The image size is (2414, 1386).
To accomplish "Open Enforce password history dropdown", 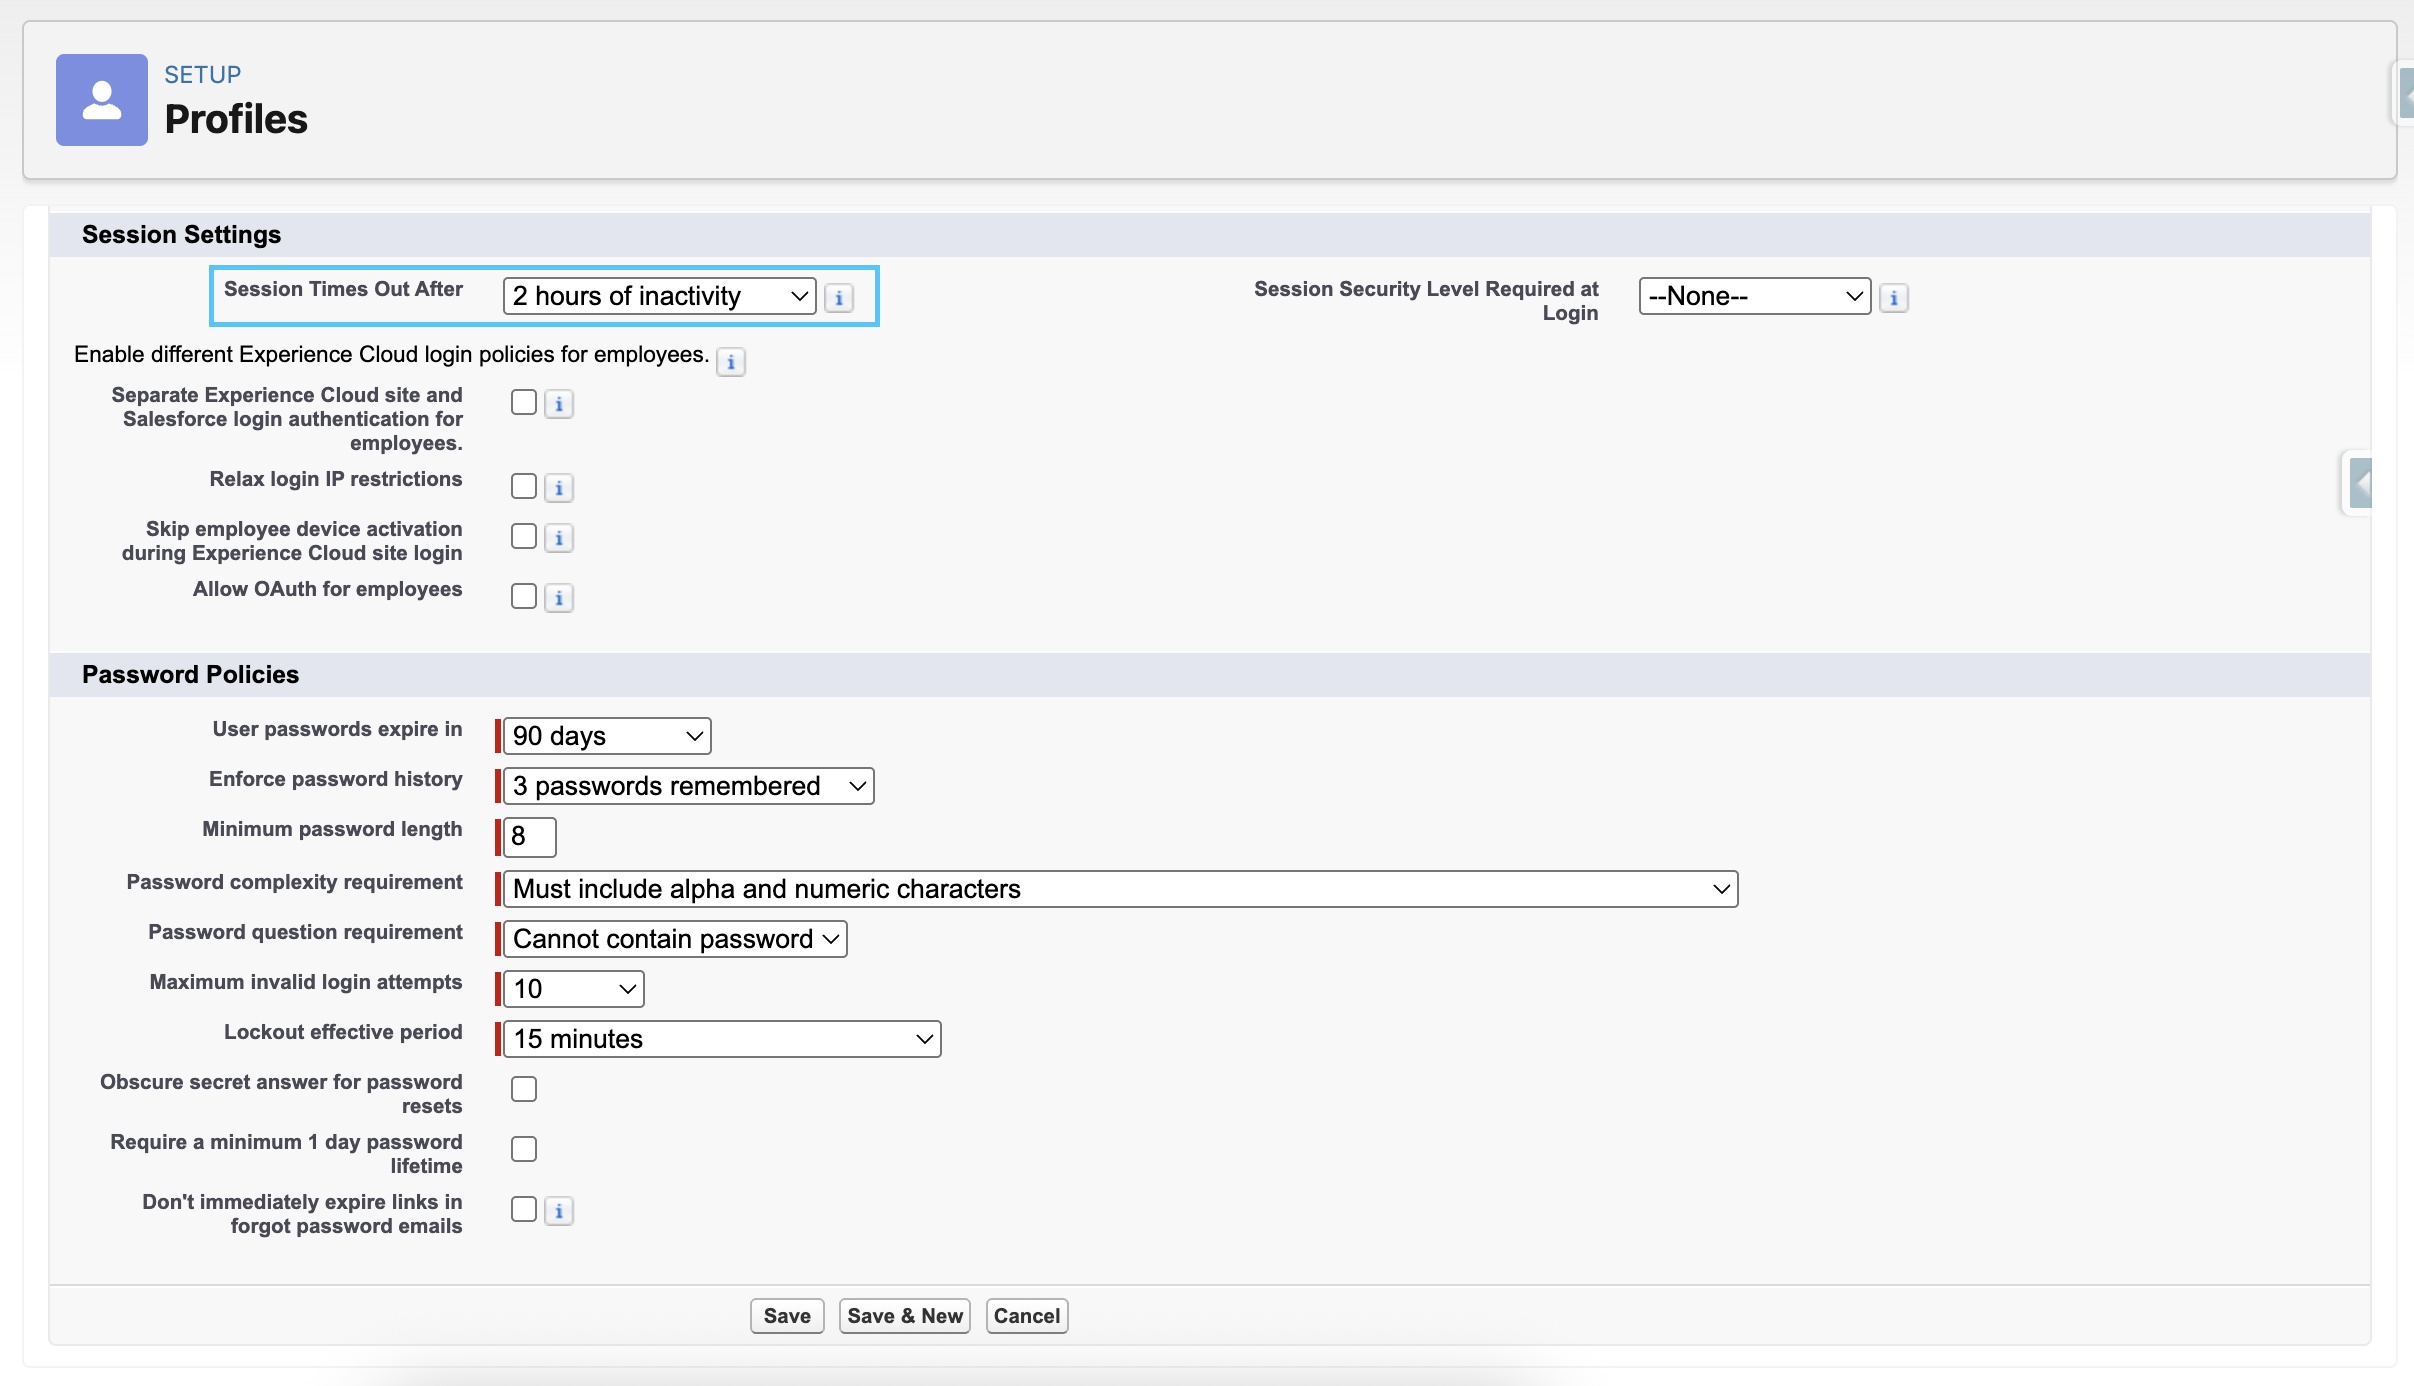I will [x=688, y=786].
